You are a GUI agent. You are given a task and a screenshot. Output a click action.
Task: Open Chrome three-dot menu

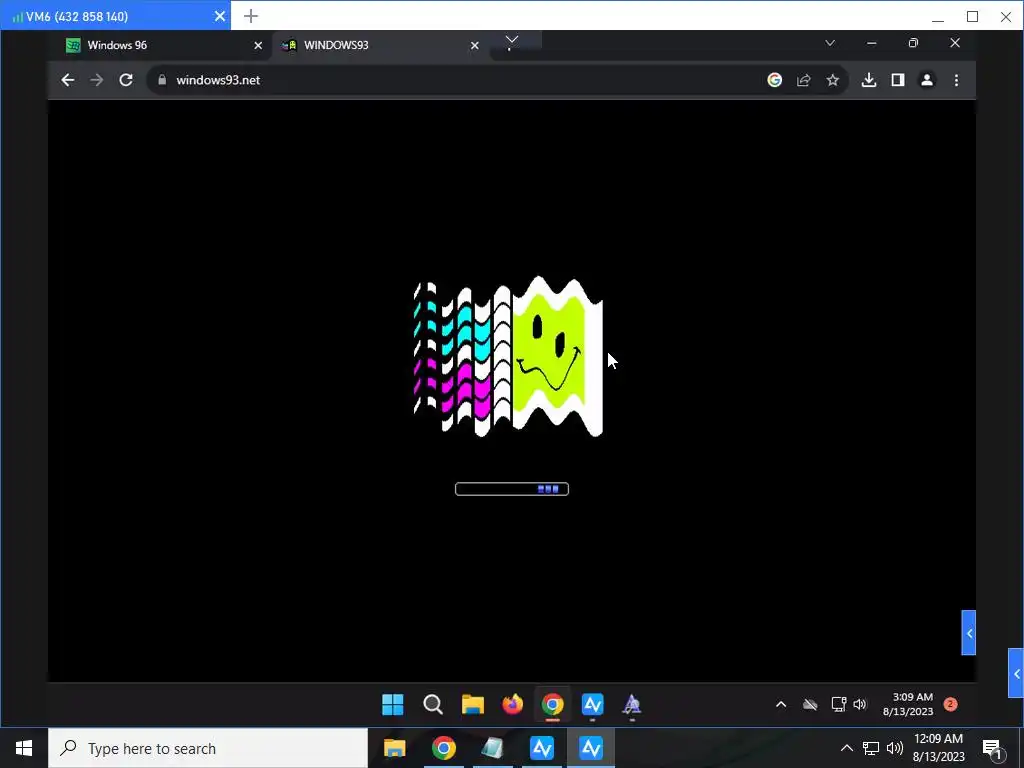pos(956,80)
